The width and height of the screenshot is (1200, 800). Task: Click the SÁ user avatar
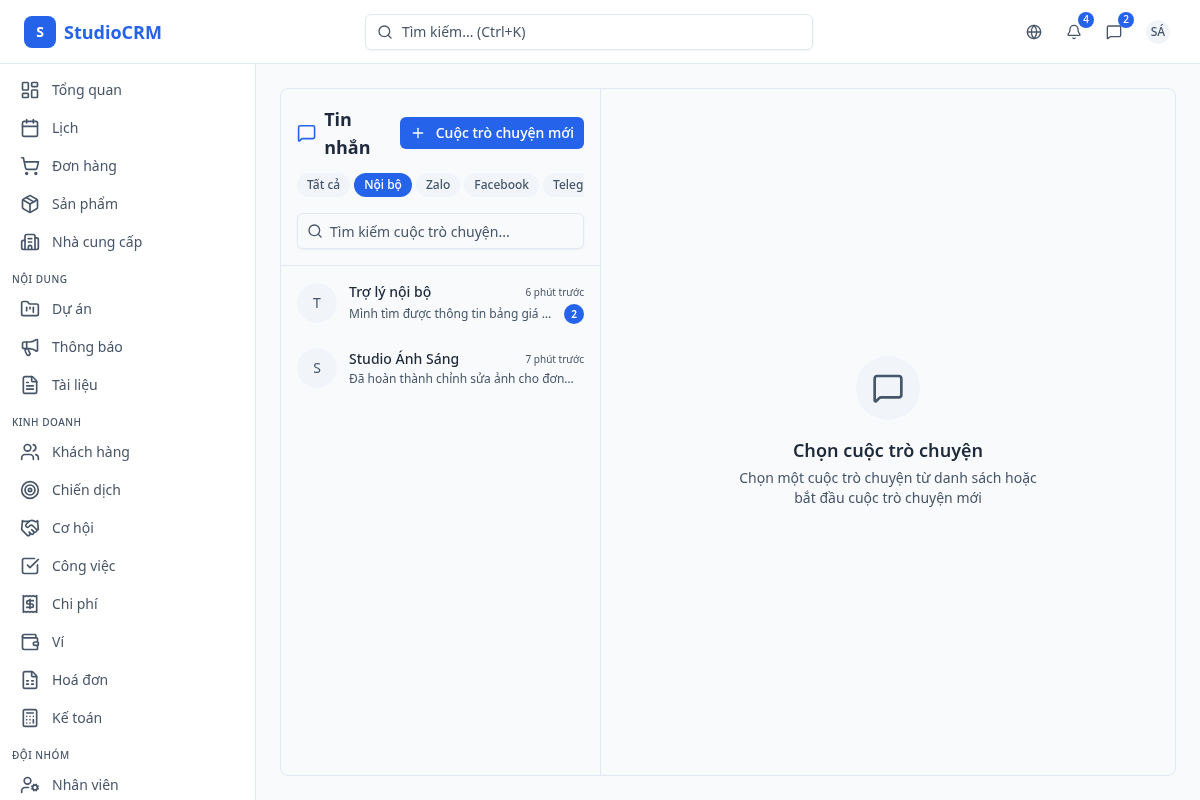click(x=1158, y=32)
